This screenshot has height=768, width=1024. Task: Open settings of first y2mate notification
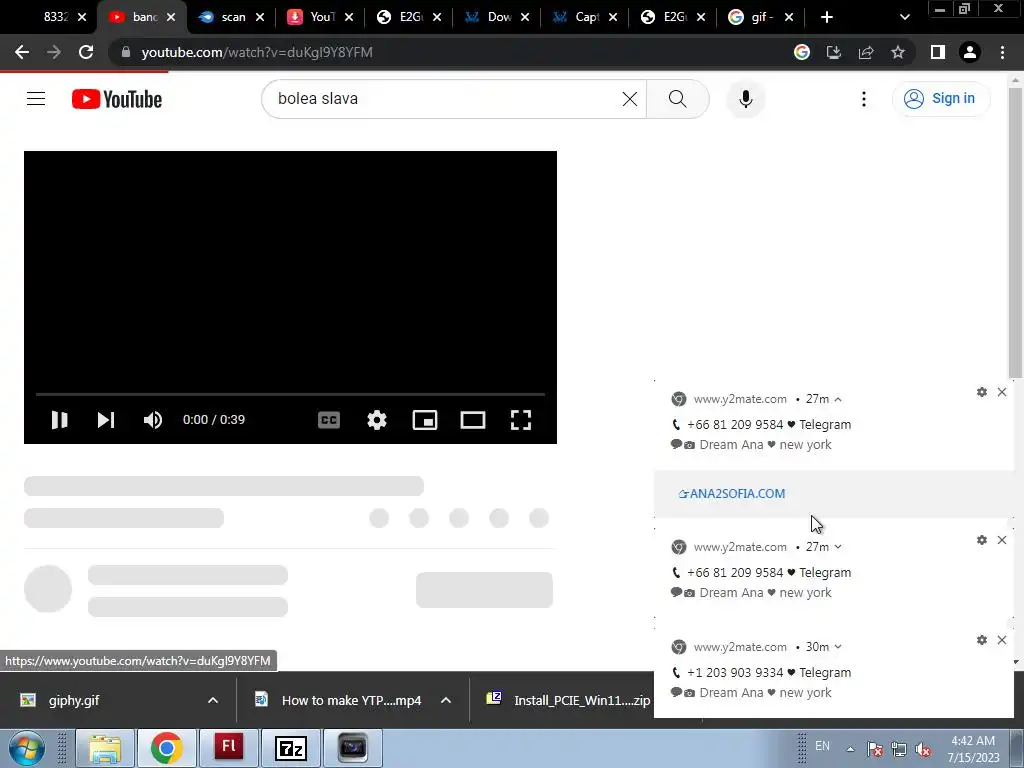tap(982, 392)
